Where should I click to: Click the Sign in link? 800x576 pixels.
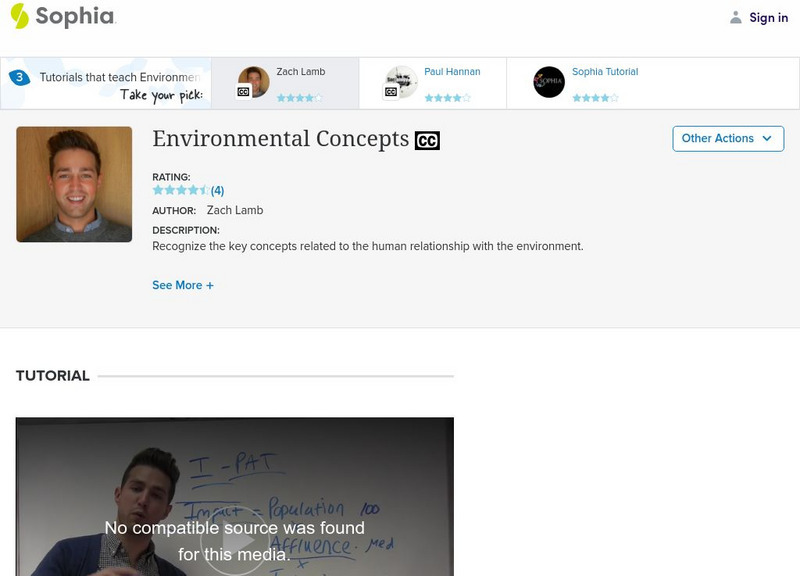tap(768, 17)
